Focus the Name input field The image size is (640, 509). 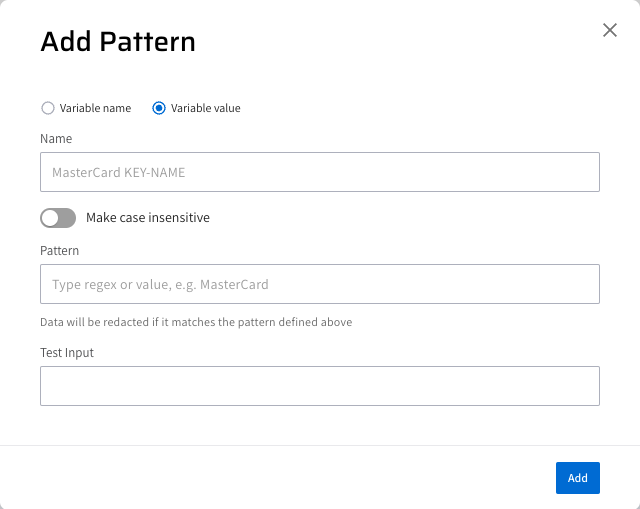pyautogui.click(x=320, y=172)
